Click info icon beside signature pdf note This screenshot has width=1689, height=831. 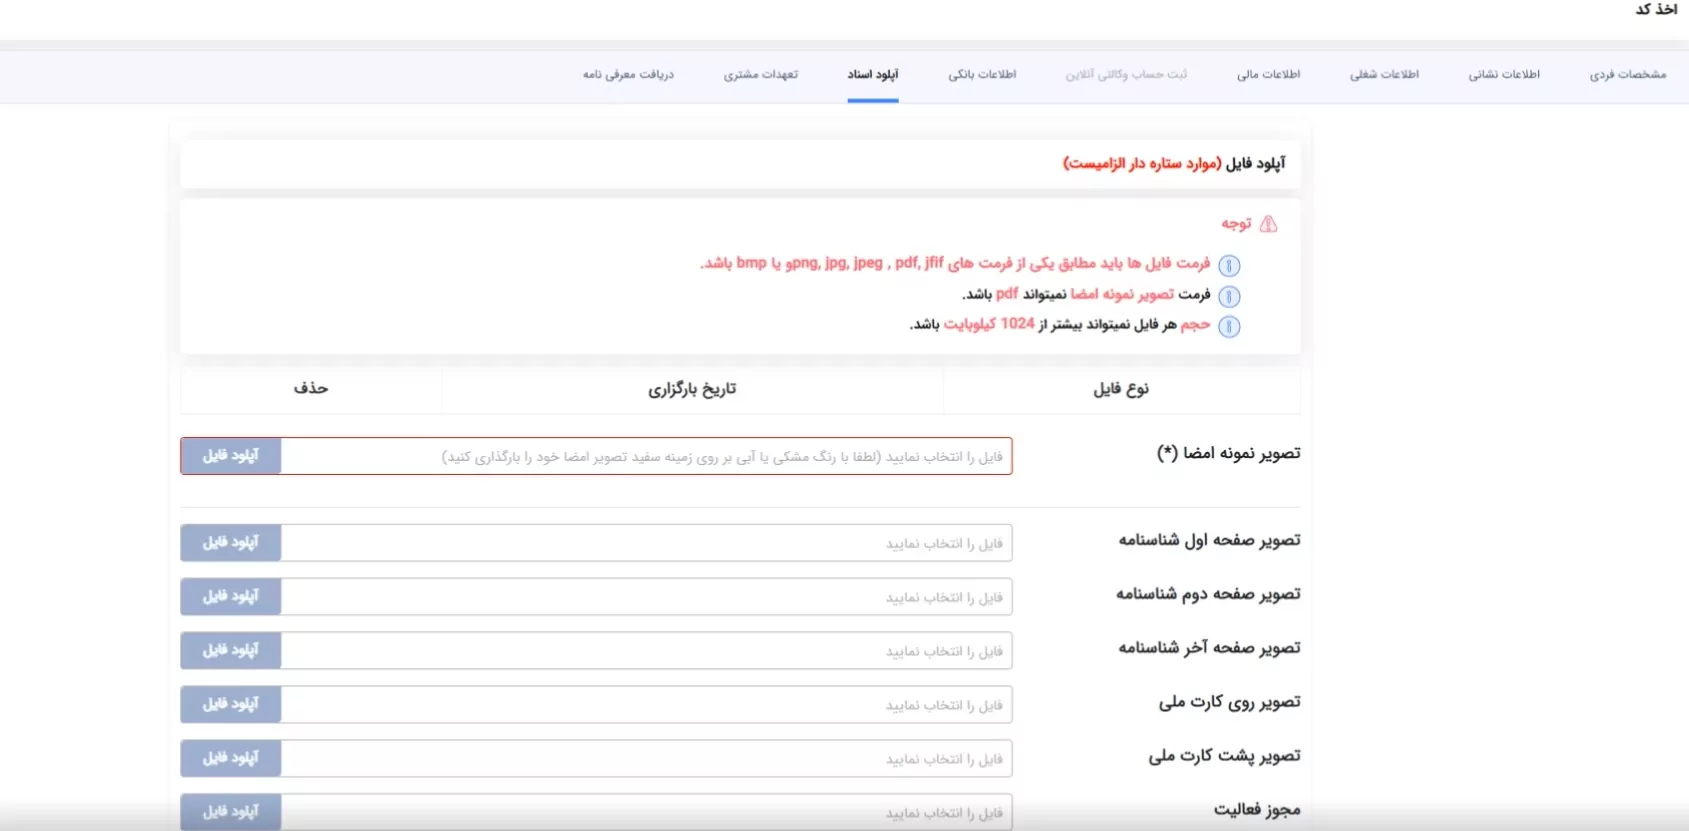click(x=1229, y=296)
